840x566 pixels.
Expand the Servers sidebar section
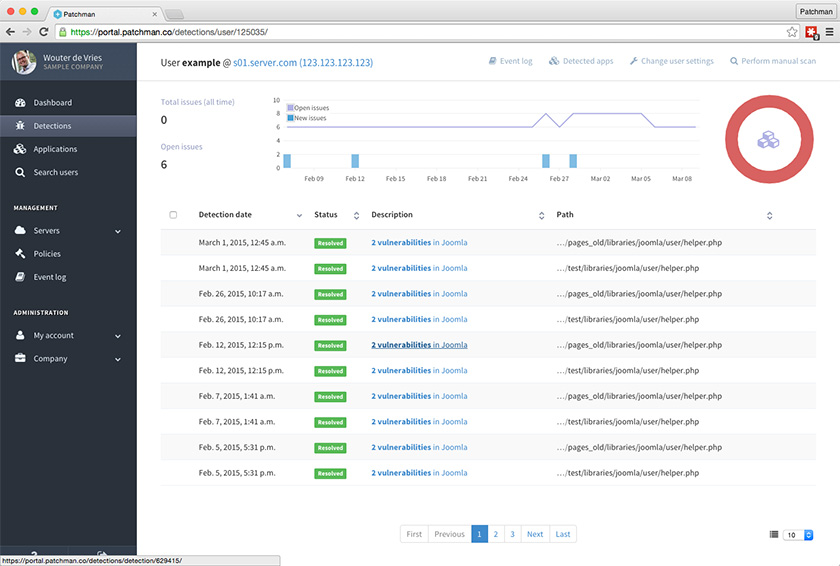point(117,231)
